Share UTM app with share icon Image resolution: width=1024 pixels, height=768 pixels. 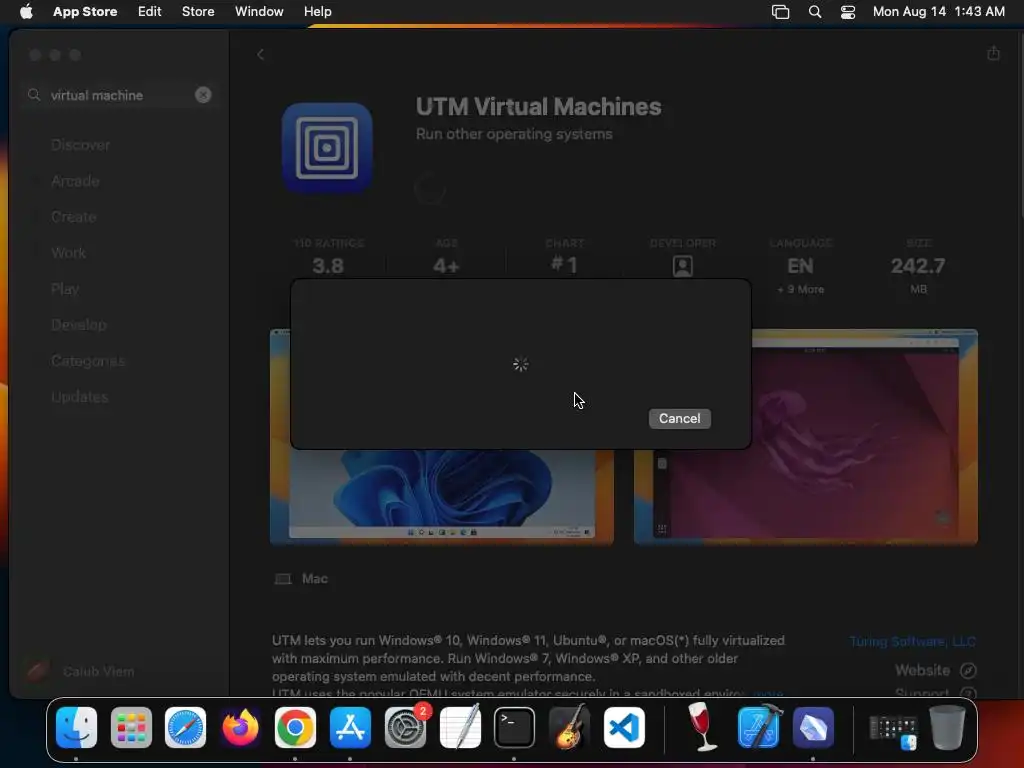tap(993, 53)
